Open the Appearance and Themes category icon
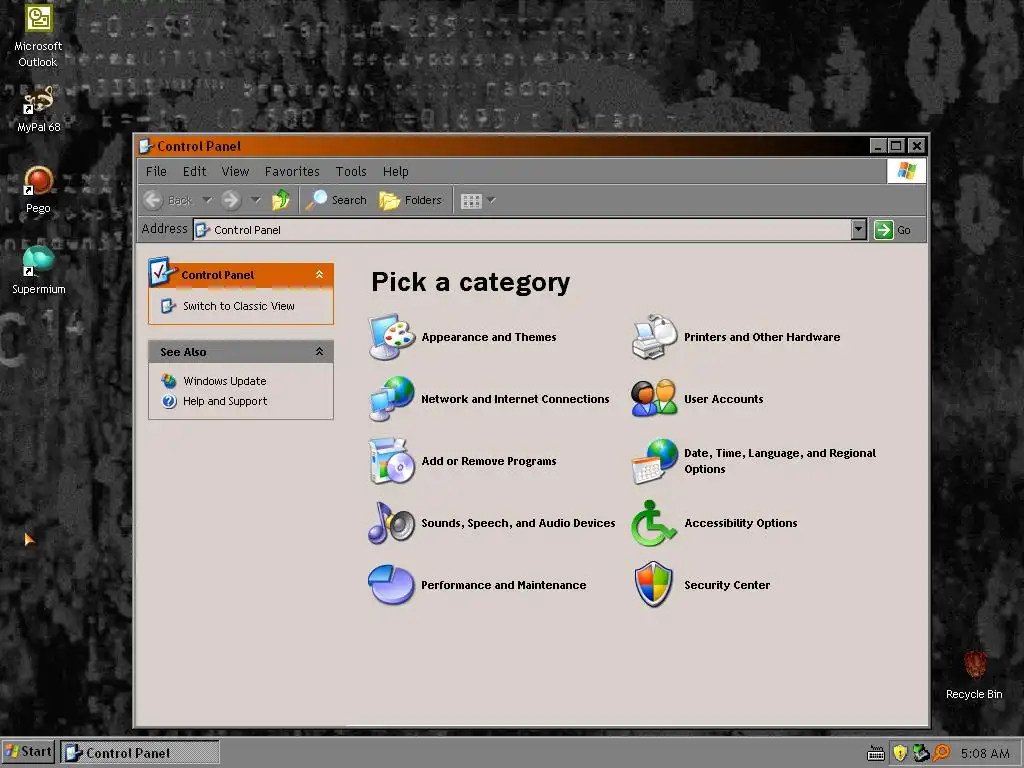Image resolution: width=1024 pixels, height=768 pixels. [391, 337]
